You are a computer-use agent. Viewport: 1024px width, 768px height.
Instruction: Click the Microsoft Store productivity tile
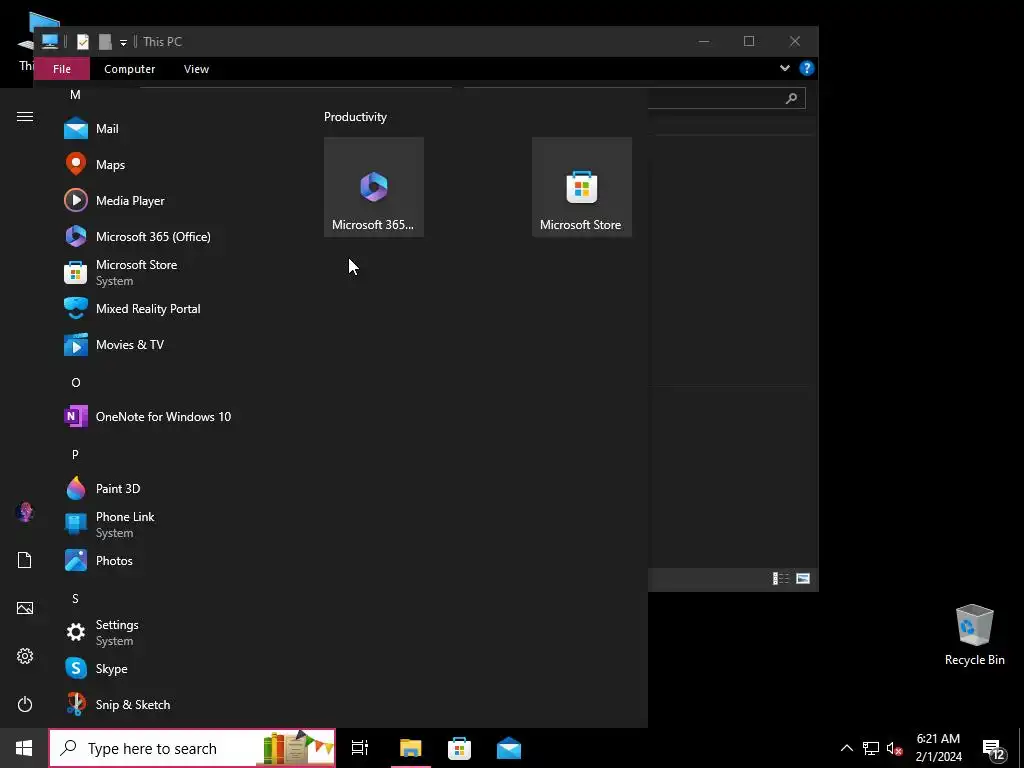tap(582, 187)
